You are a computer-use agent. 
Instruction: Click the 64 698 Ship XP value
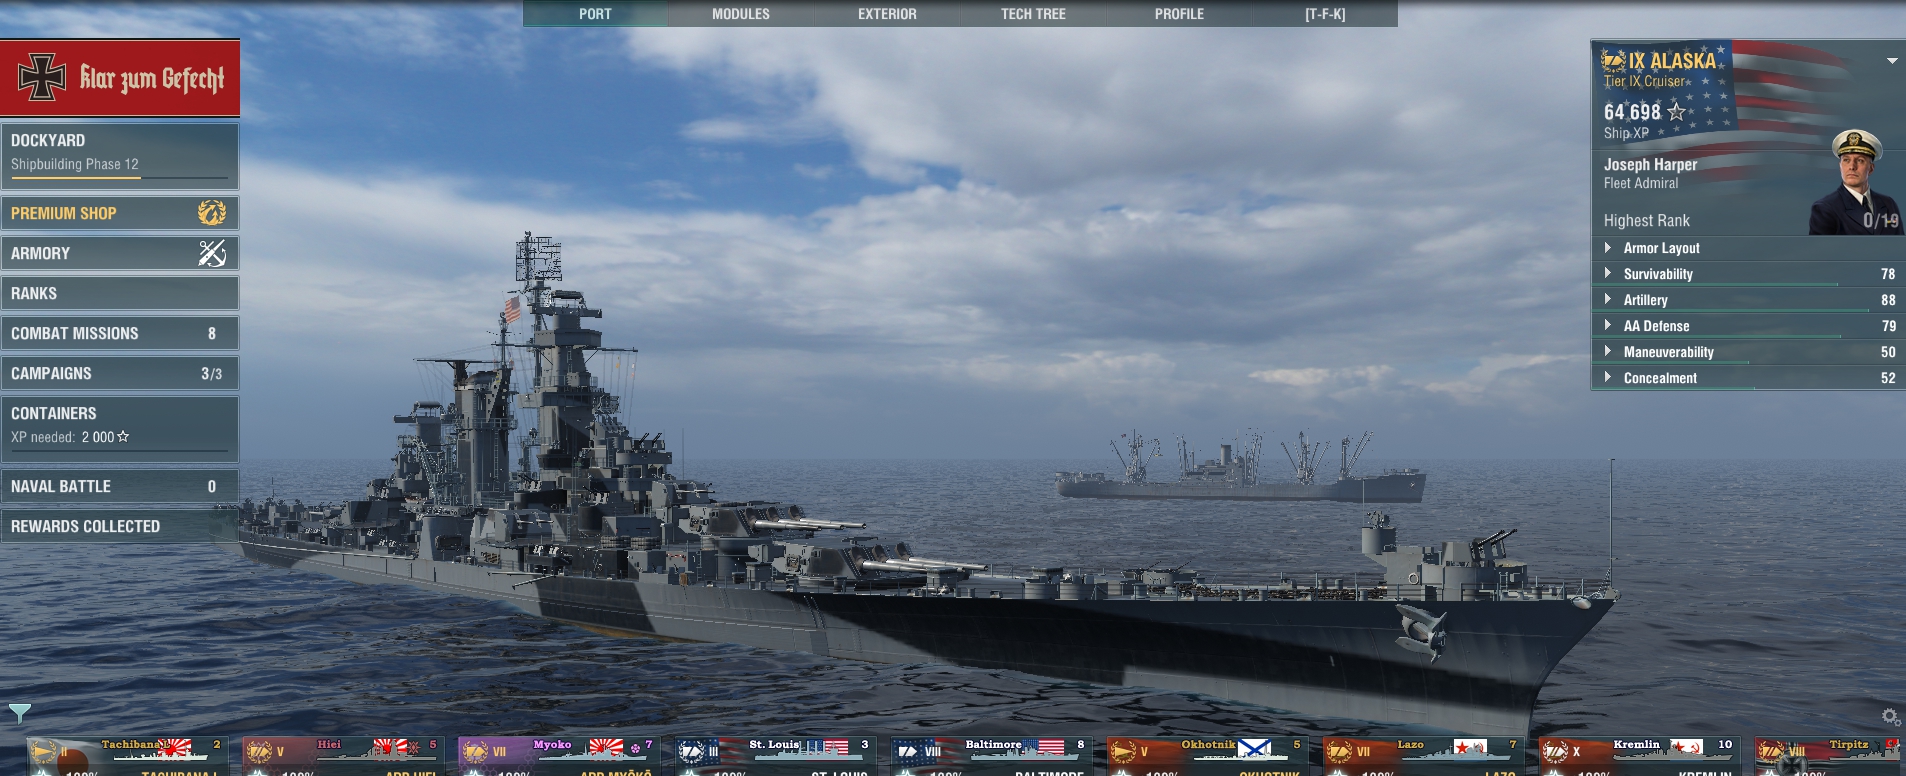click(x=1632, y=111)
